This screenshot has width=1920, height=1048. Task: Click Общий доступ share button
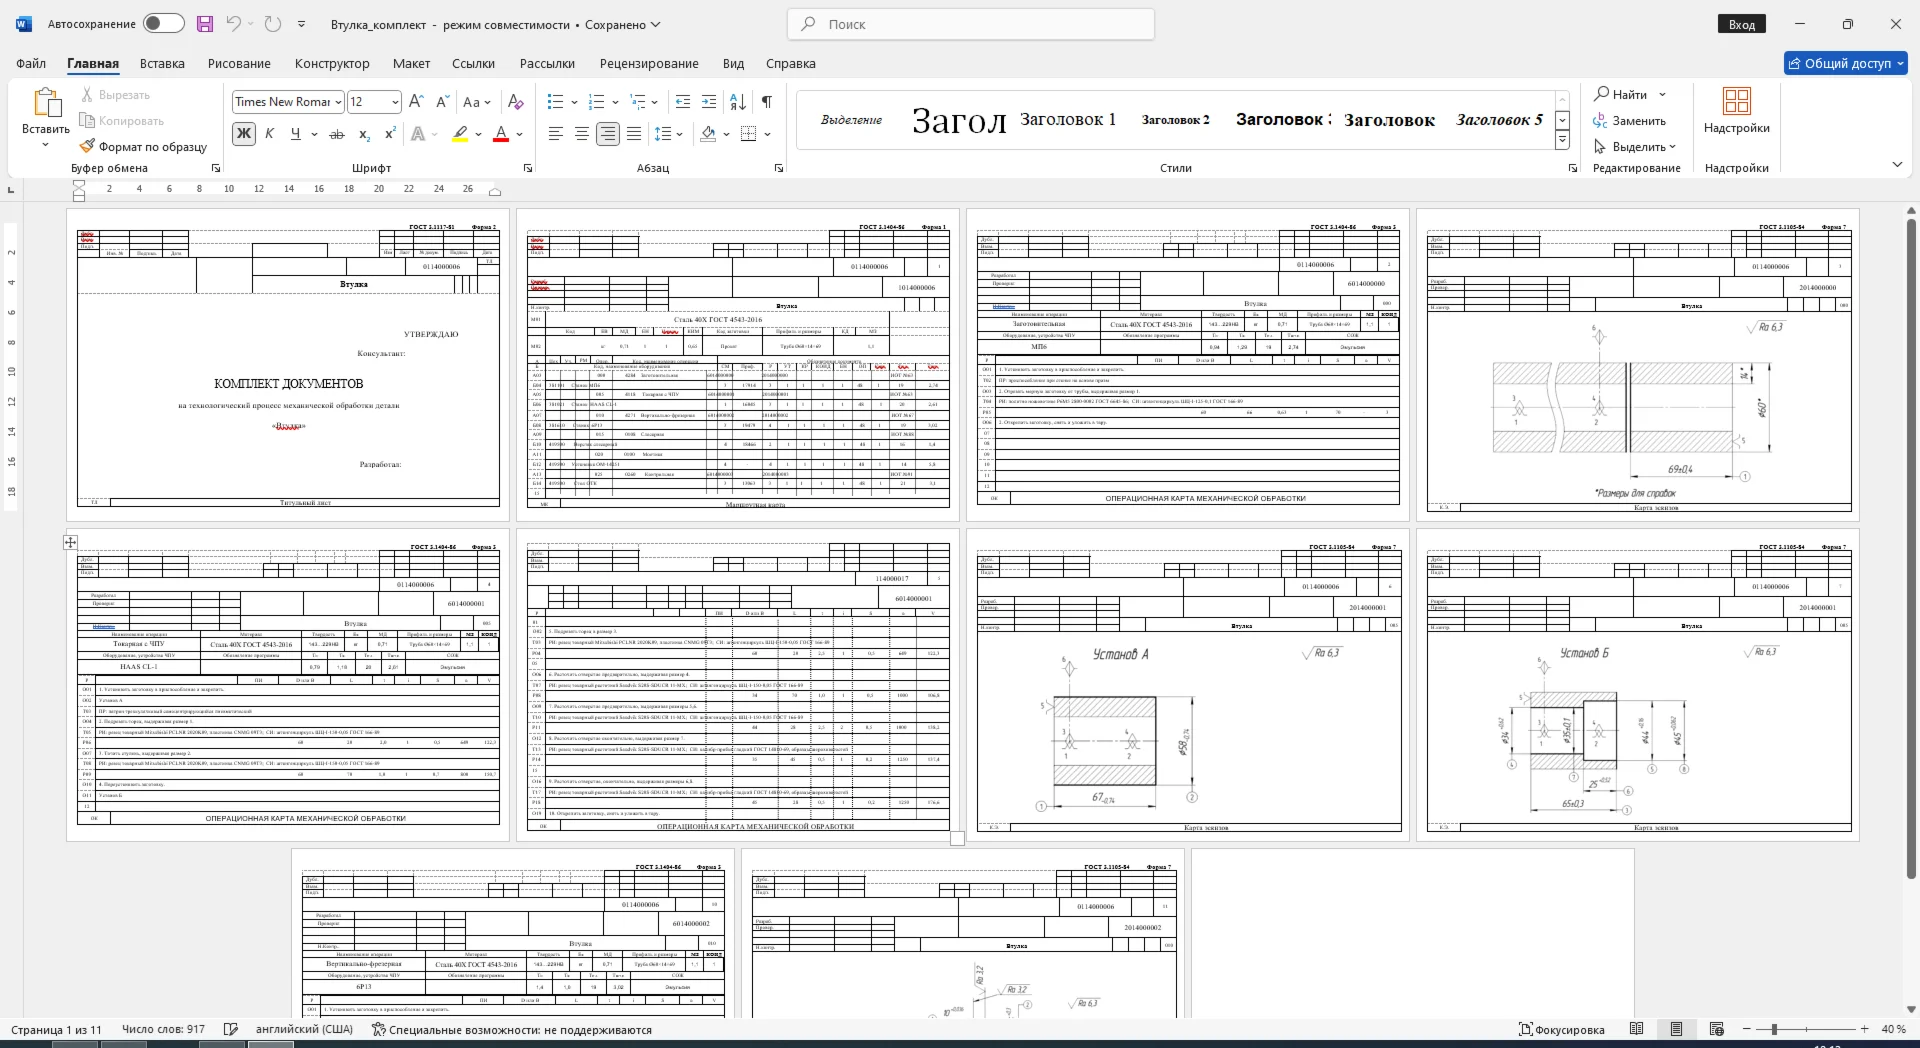[1846, 63]
